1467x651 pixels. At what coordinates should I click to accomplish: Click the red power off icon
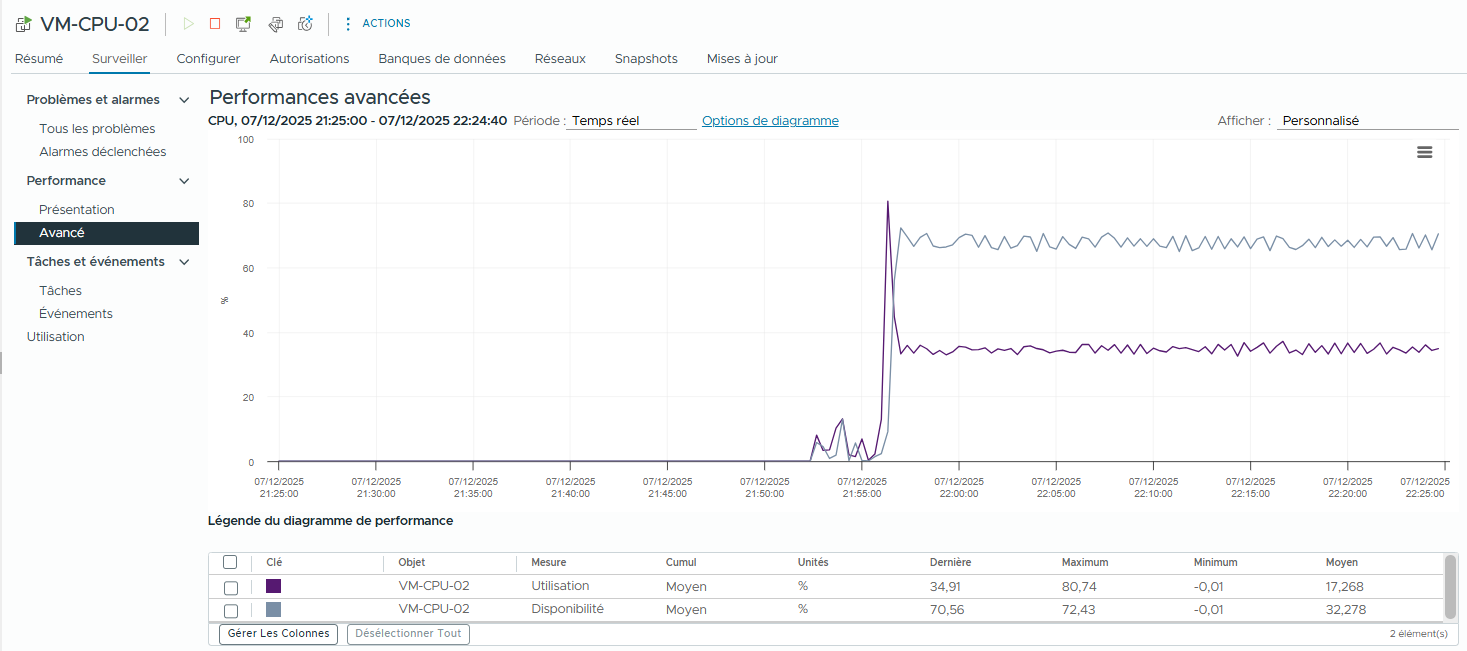[215, 23]
